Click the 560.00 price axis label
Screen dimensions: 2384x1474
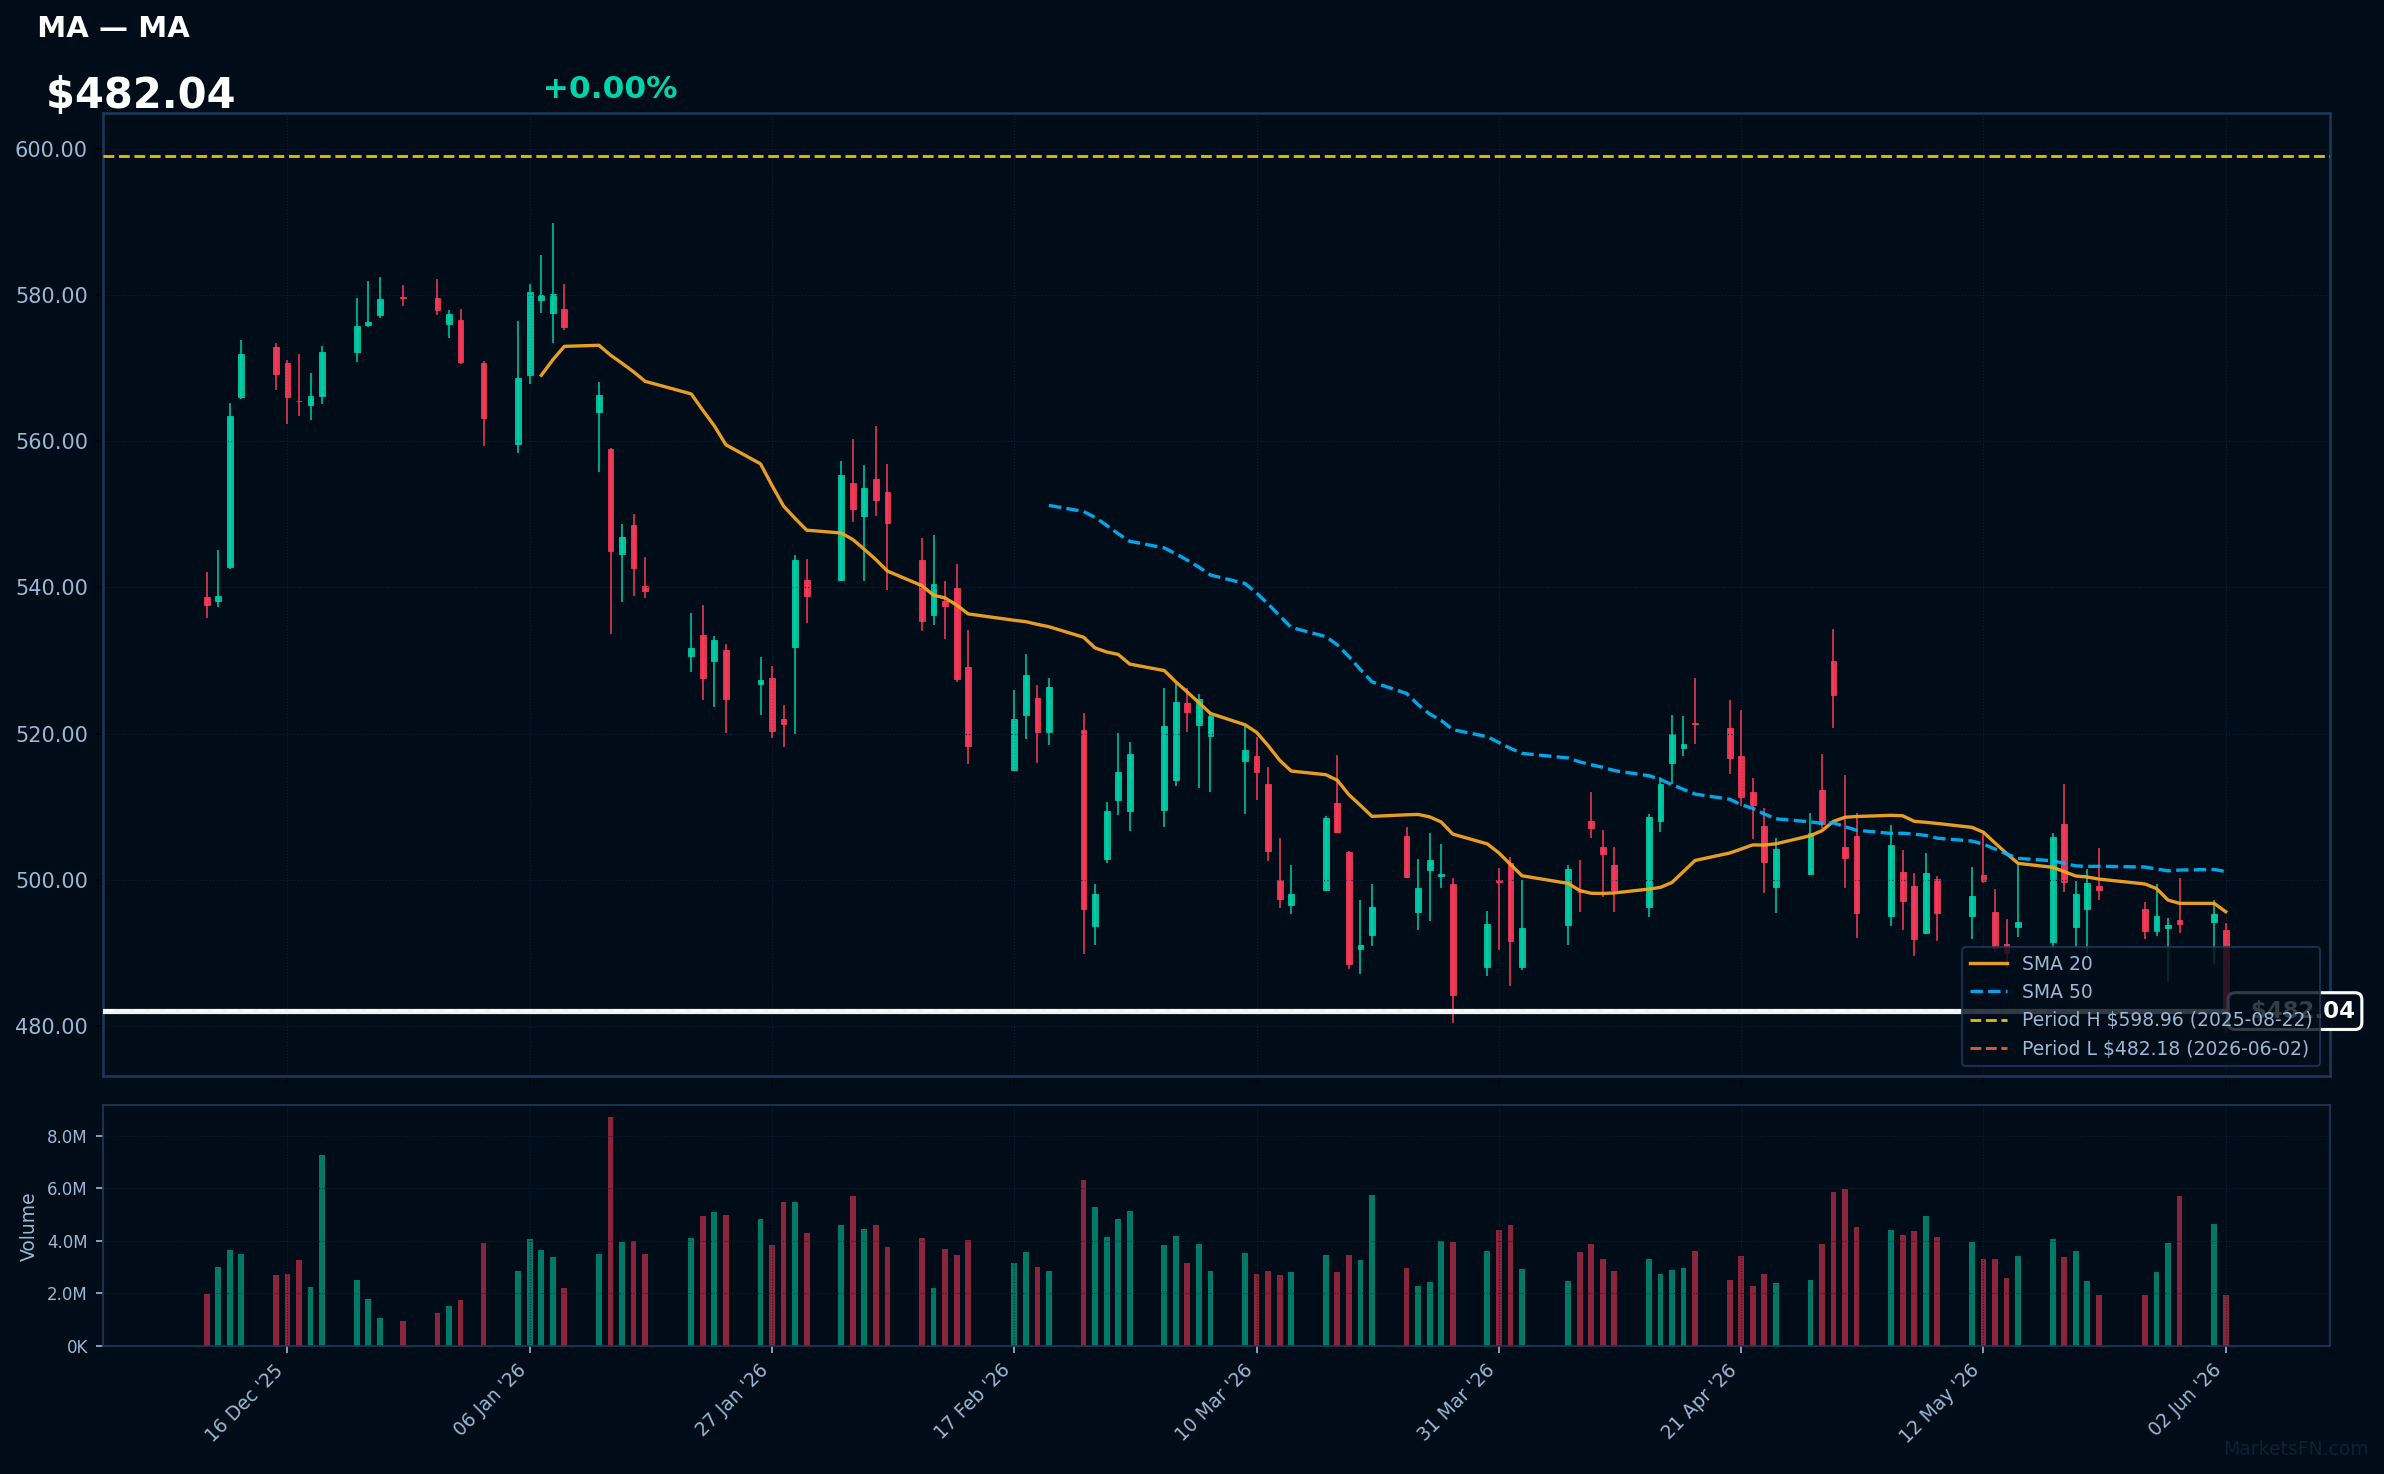51,442
